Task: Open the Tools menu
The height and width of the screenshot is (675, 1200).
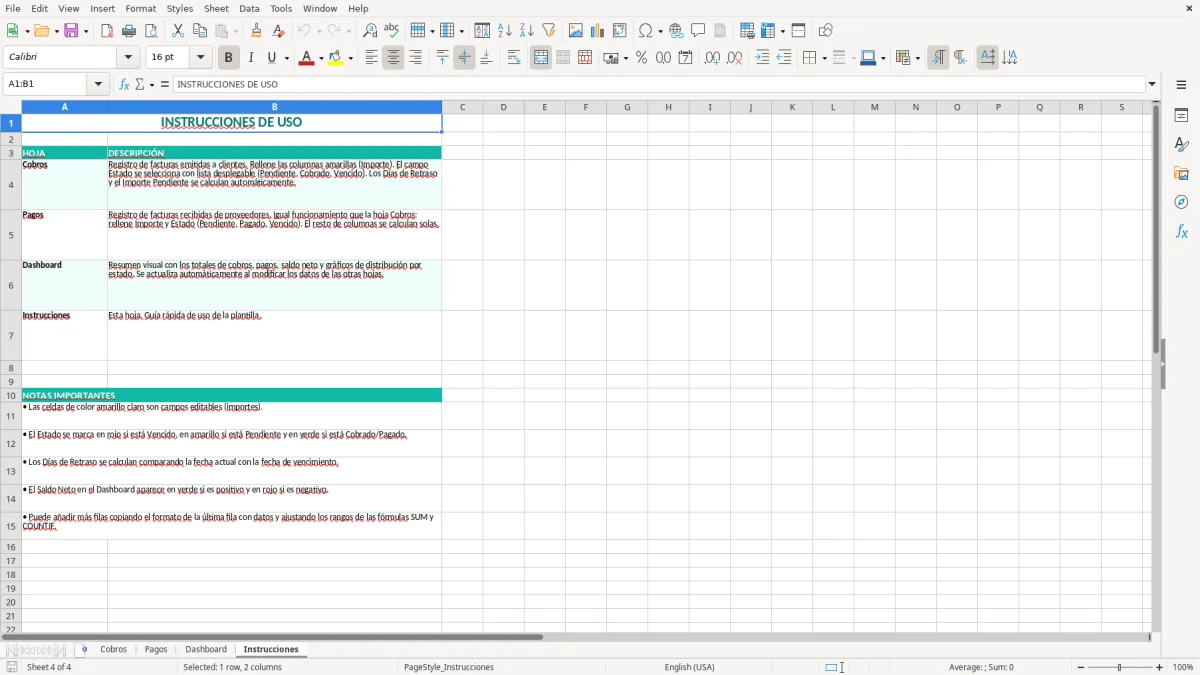Action: coord(281,9)
